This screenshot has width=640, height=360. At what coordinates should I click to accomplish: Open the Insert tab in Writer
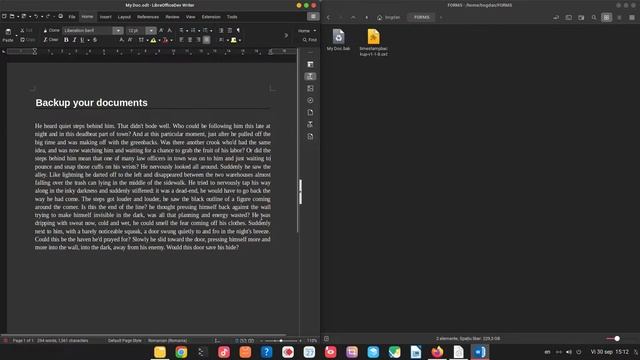click(105, 17)
